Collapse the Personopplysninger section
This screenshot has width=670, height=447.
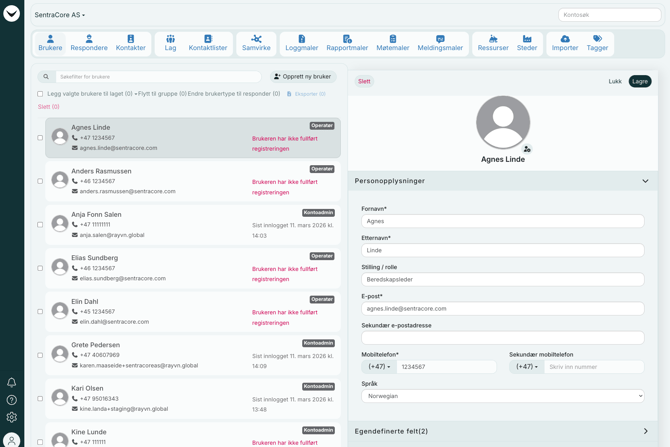pyautogui.click(x=645, y=181)
